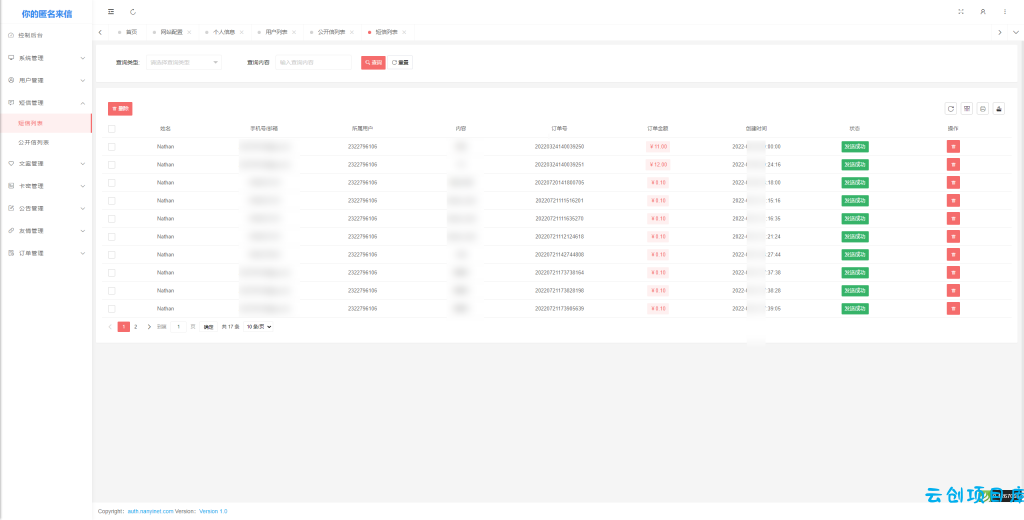The height and width of the screenshot is (520, 1024).
Task: Delete the row with order 20220721112124618
Action: click(953, 236)
